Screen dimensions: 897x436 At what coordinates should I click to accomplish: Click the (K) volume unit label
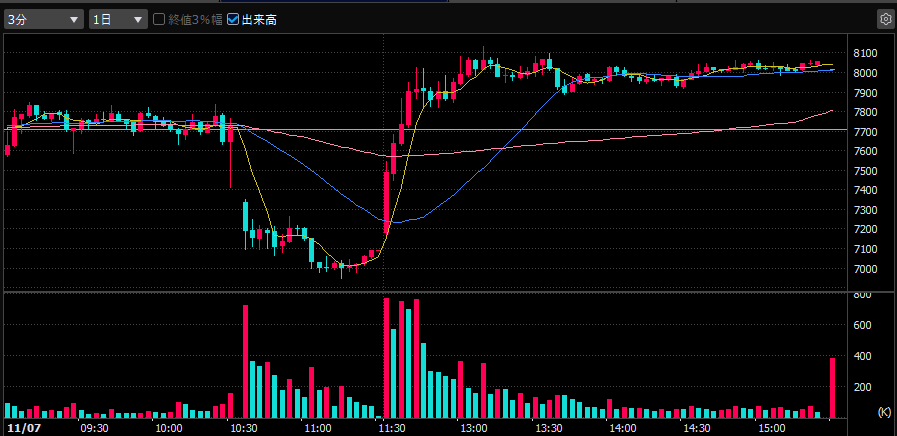pos(883,411)
